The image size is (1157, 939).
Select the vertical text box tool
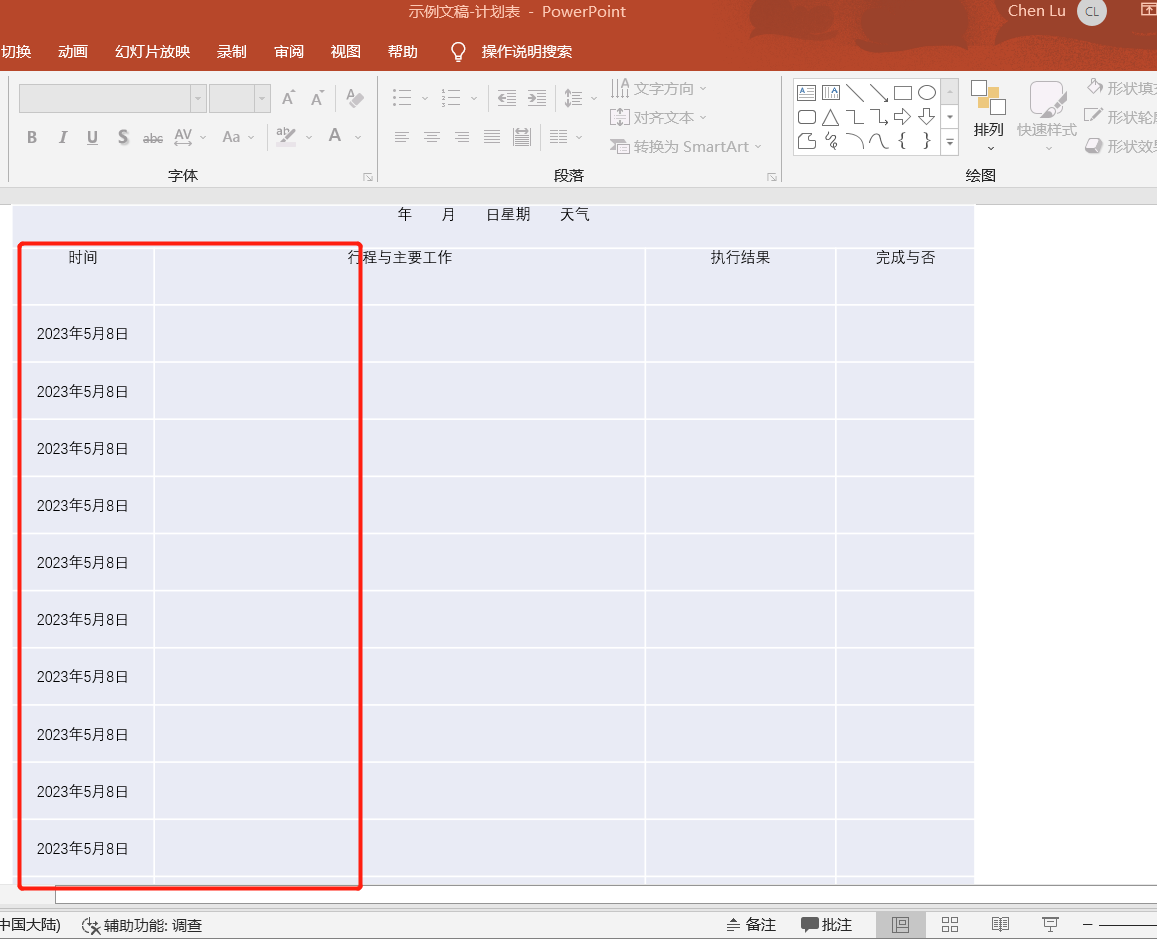pyautogui.click(x=830, y=92)
